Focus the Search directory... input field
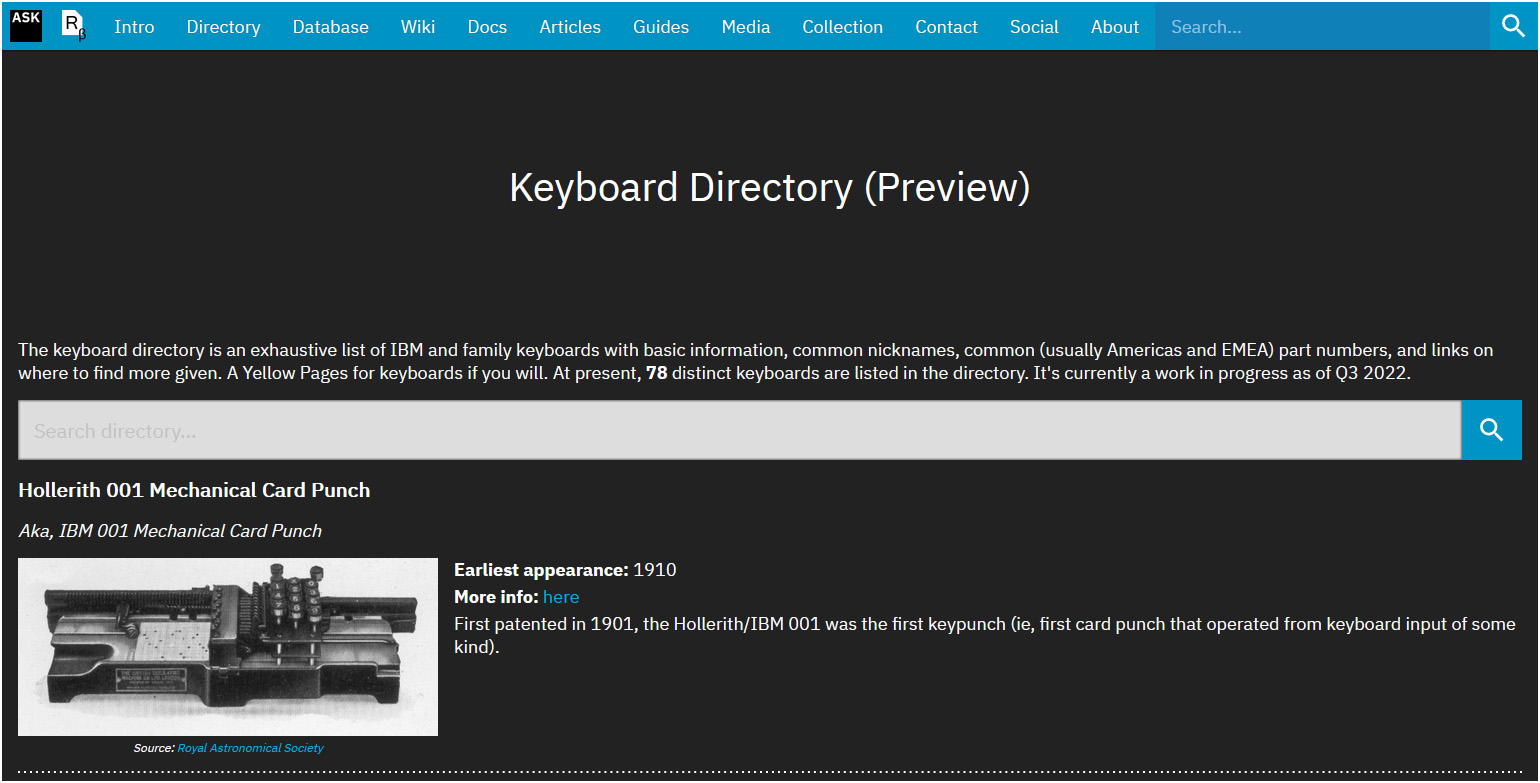This screenshot has height=783, width=1540. coord(739,431)
